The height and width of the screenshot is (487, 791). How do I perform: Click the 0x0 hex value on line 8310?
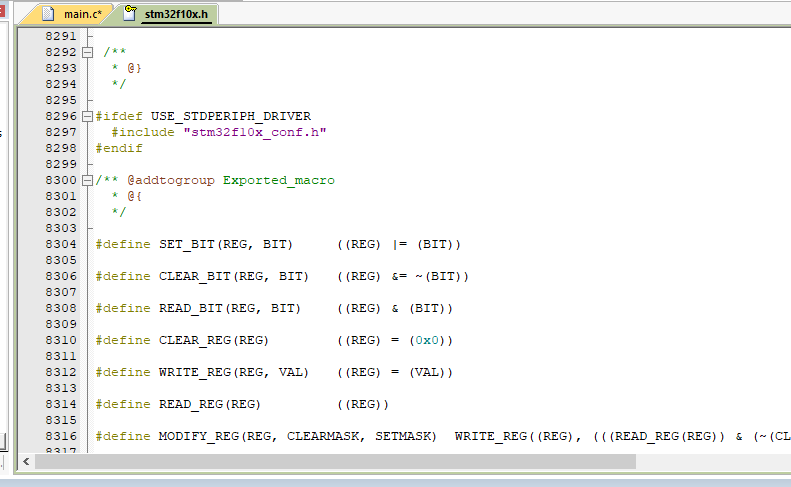426,340
